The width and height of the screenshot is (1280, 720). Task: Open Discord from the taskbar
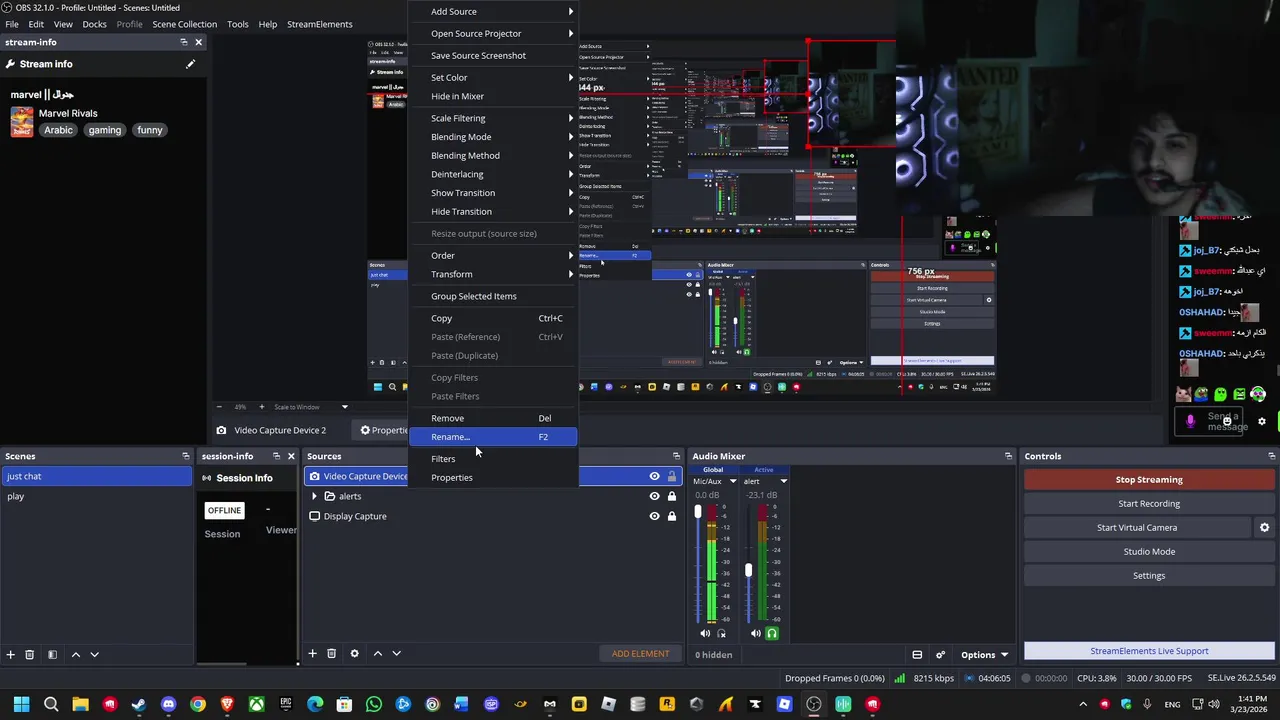pos(168,704)
